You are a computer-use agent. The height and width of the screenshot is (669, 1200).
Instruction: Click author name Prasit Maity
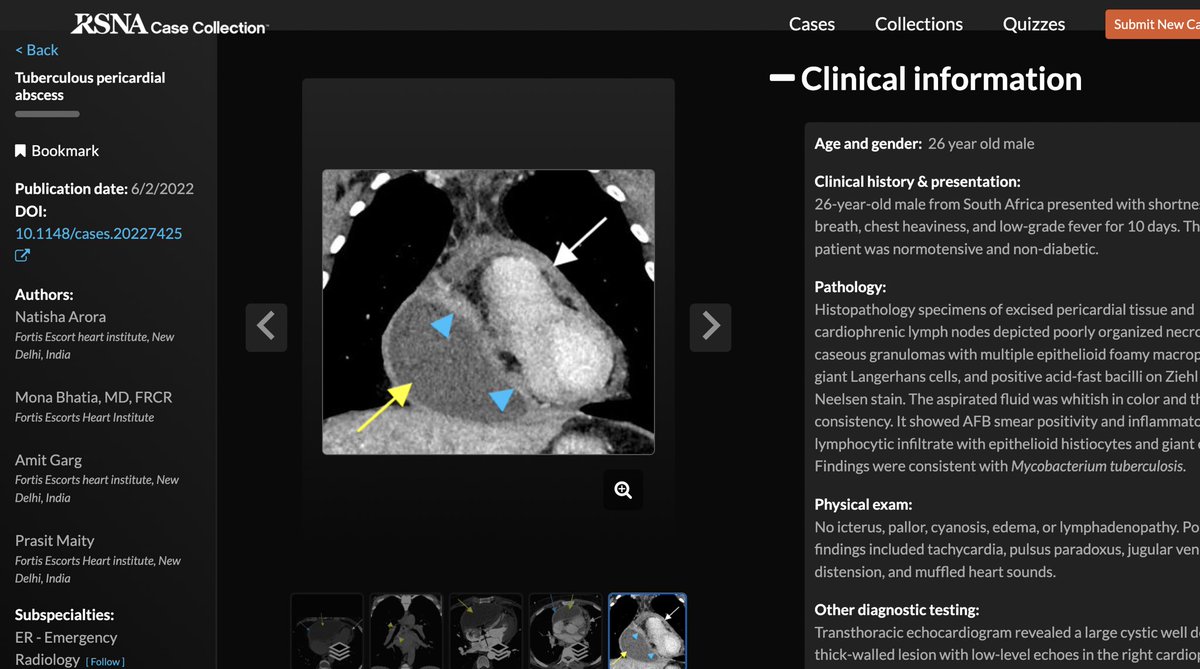55,541
